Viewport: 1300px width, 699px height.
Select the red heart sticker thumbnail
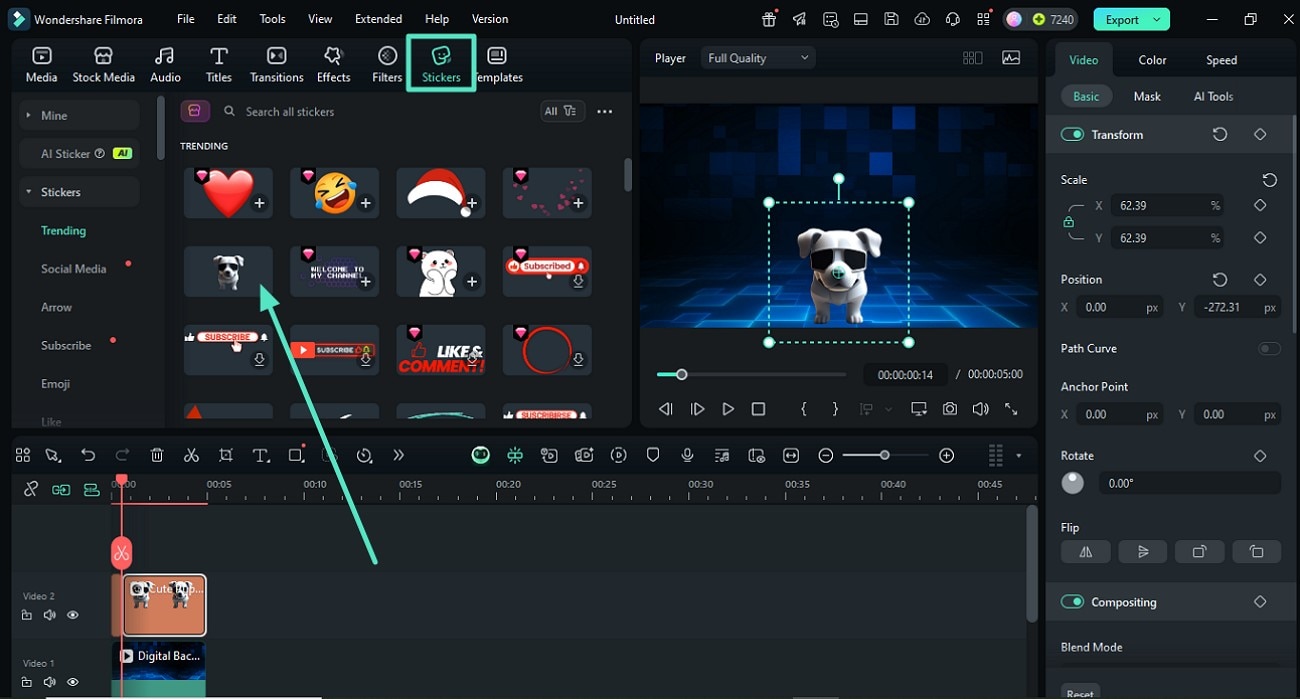tap(228, 193)
